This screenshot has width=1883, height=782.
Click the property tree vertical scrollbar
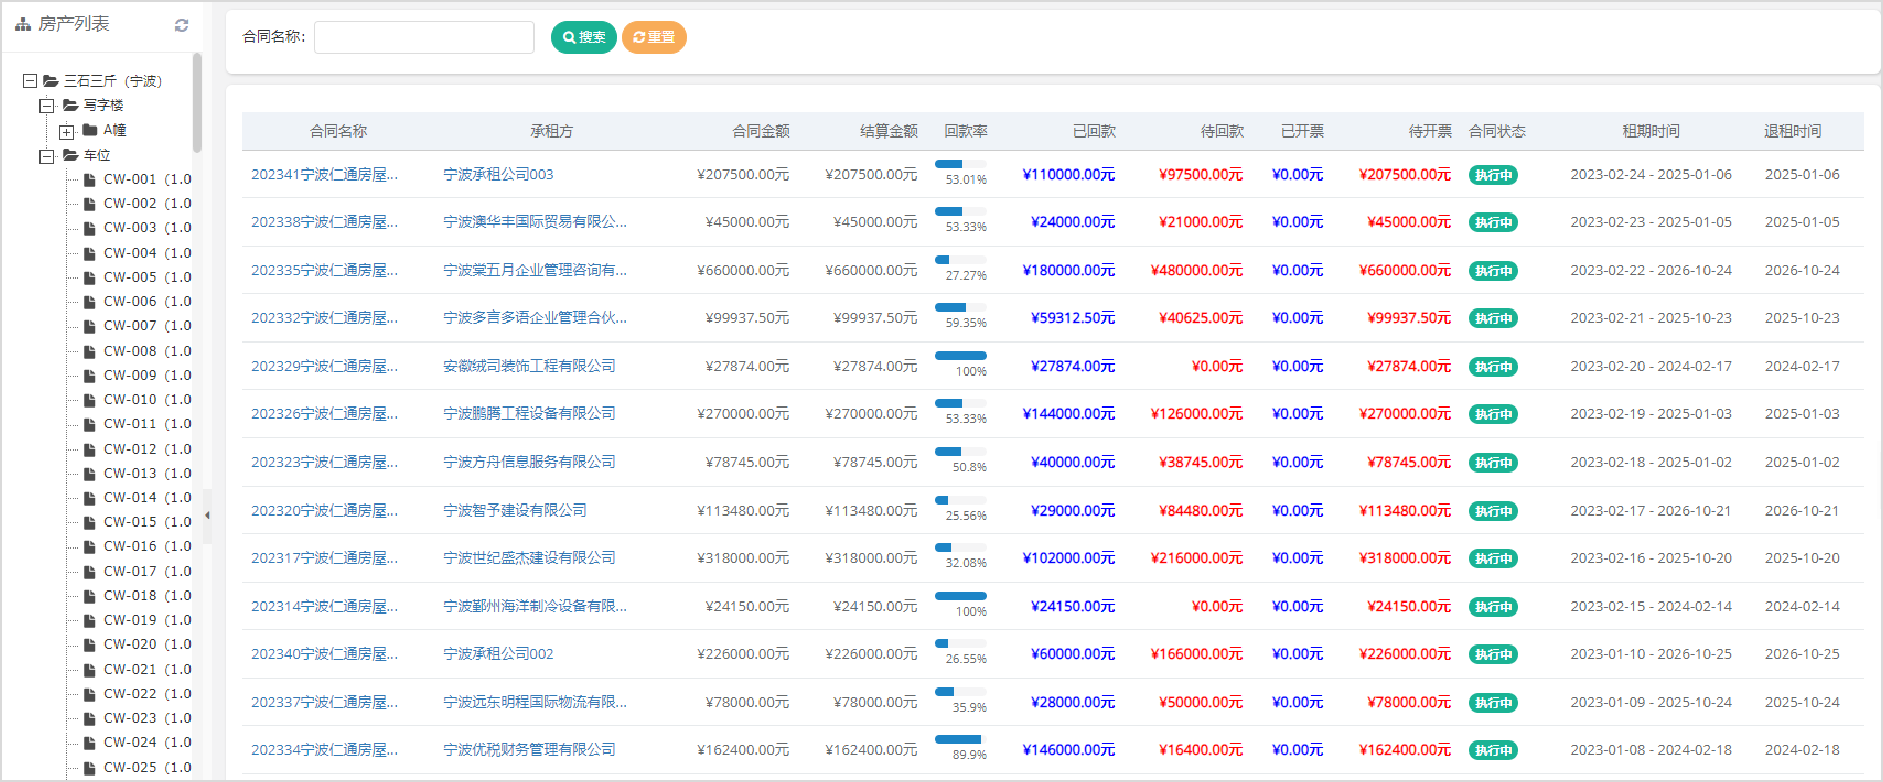point(197,103)
